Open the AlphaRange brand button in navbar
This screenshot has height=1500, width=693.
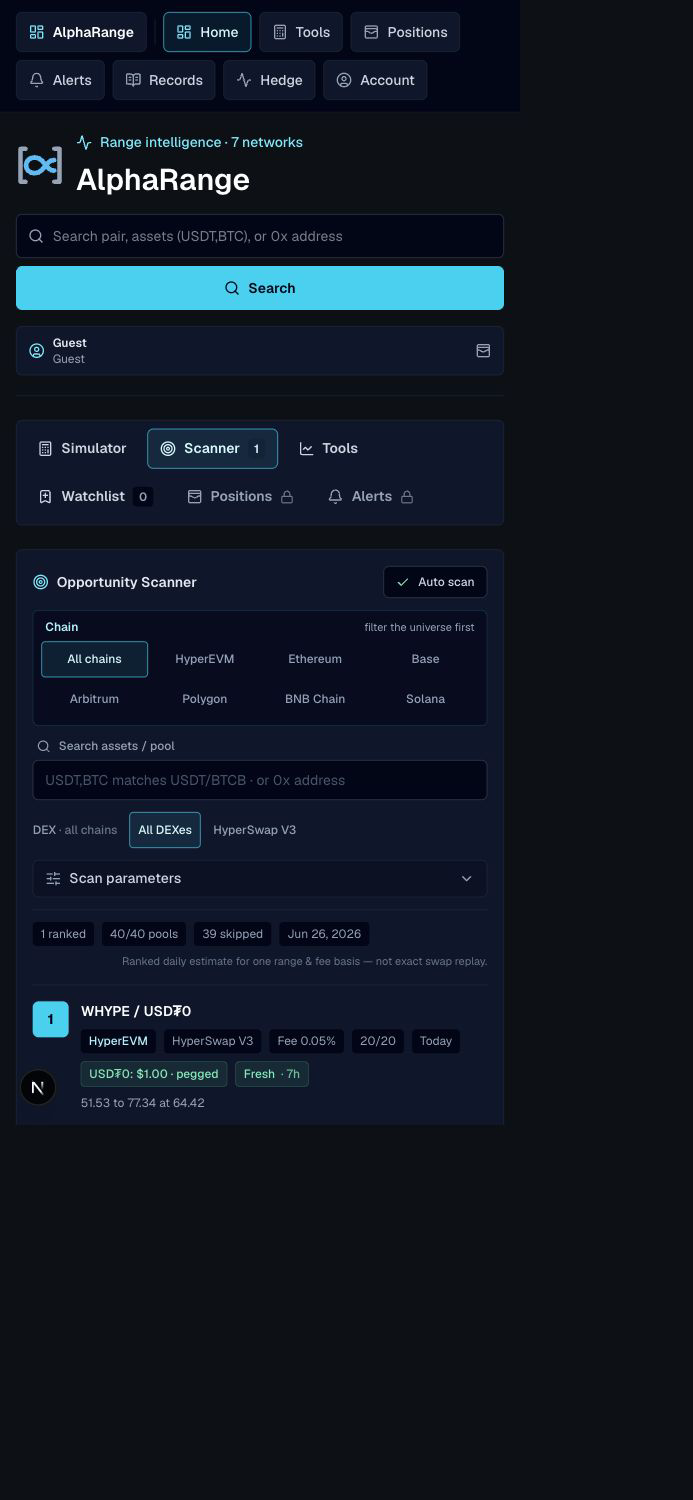[81, 32]
